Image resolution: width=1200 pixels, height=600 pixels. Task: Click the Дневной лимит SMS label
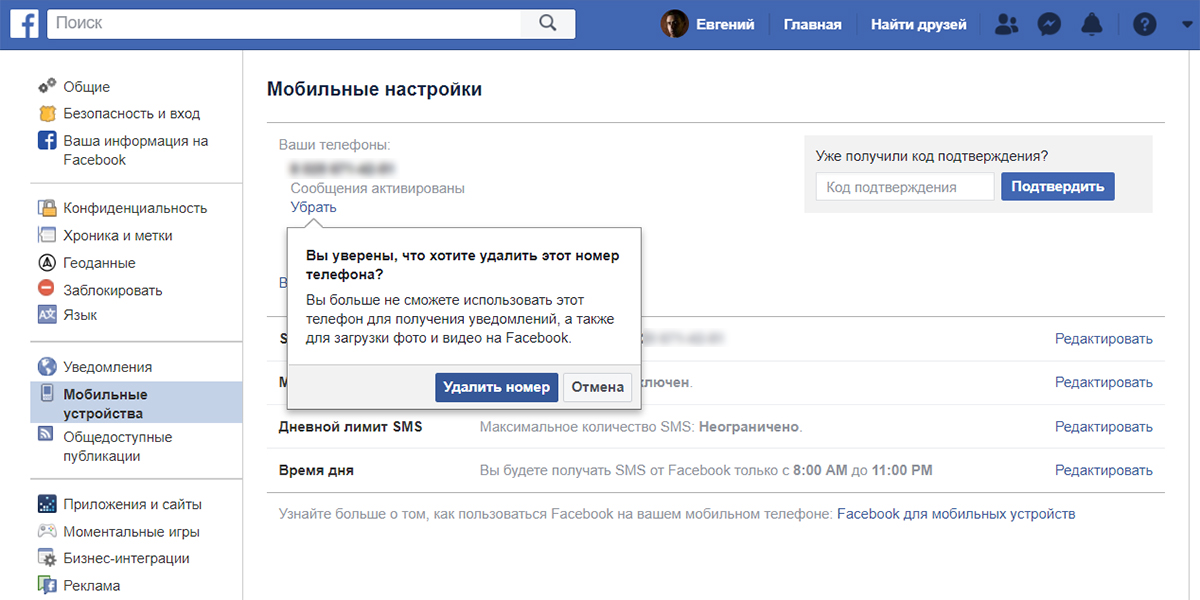pyautogui.click(x=350, y=426)
